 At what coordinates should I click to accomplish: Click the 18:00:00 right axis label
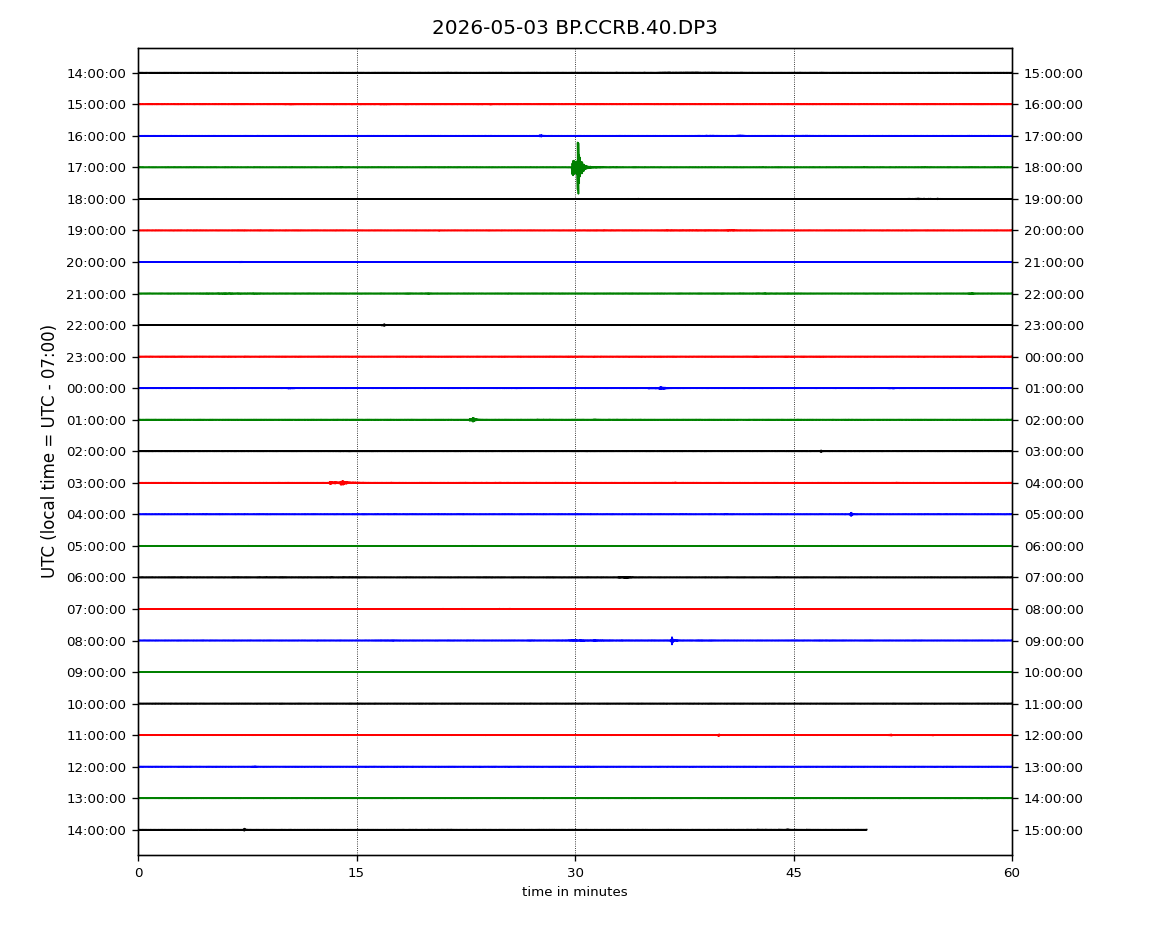pos(1053,168)
